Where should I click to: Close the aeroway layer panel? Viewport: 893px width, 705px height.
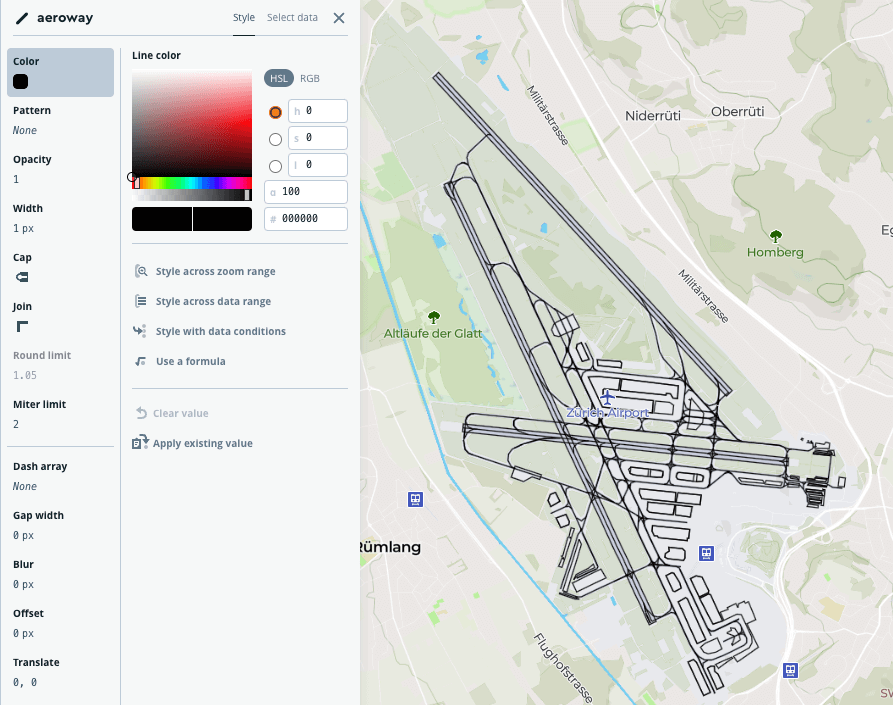(x=339, y=18)
